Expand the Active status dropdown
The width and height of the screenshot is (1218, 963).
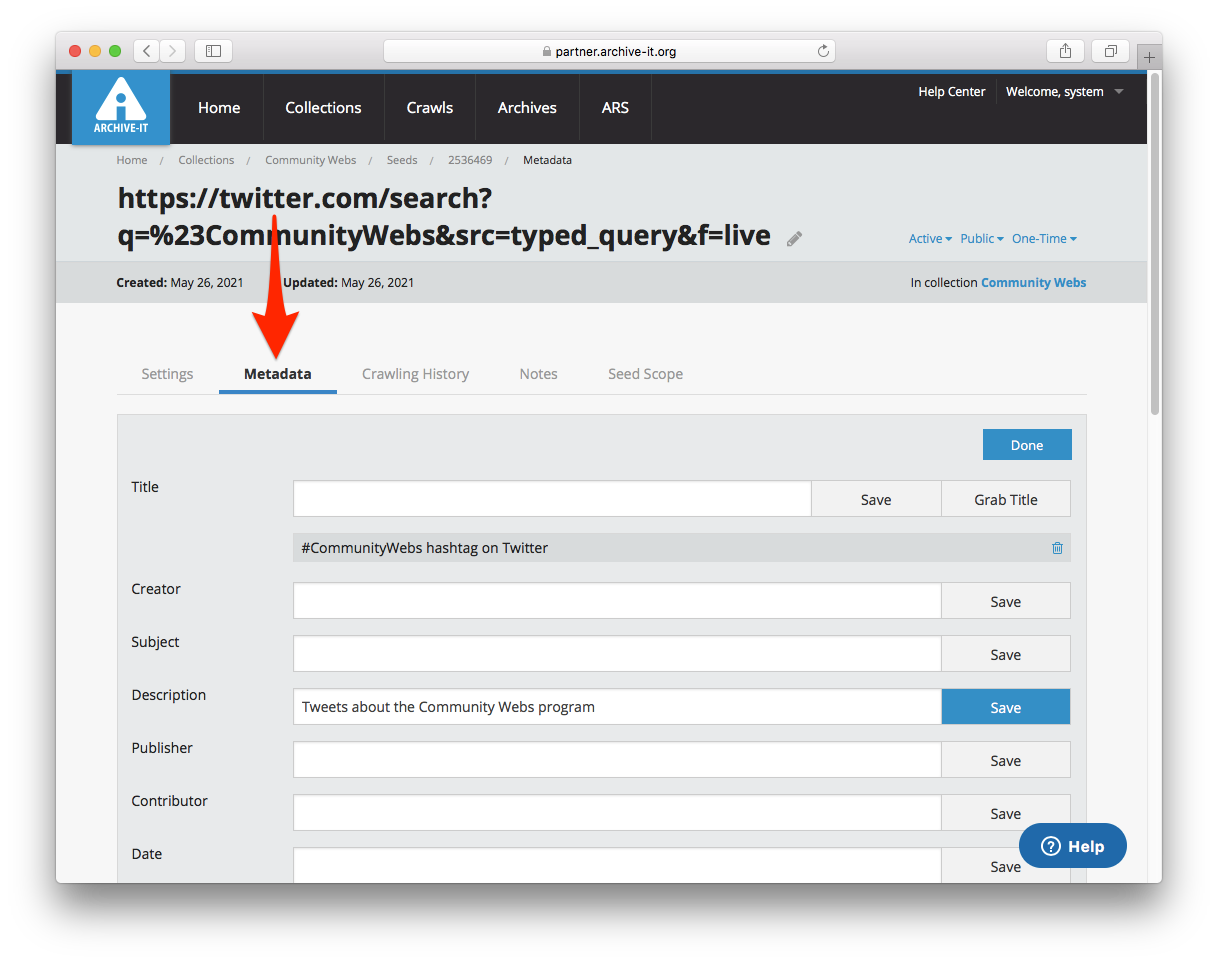coord(929,239)
